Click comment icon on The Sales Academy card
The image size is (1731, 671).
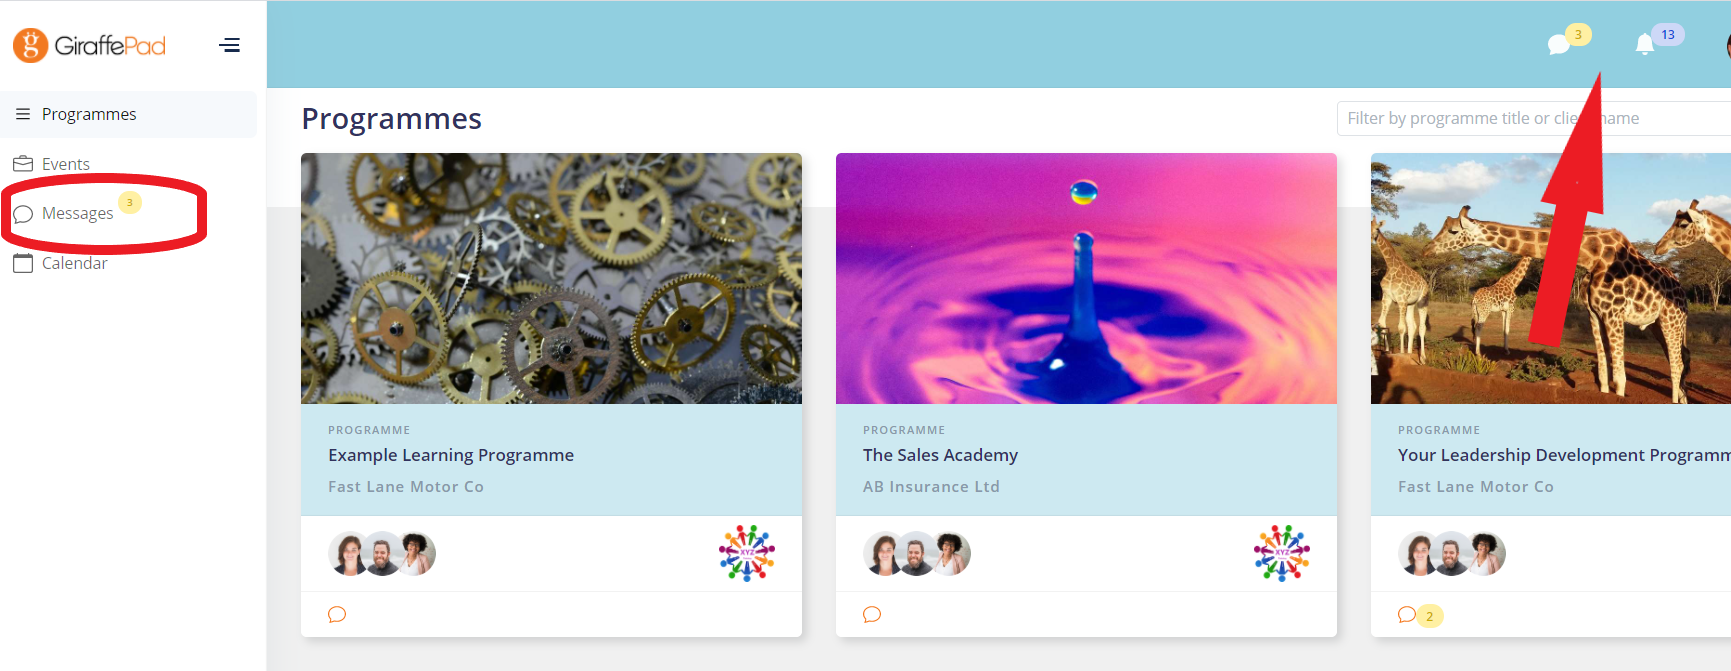(x=872, y=614)
